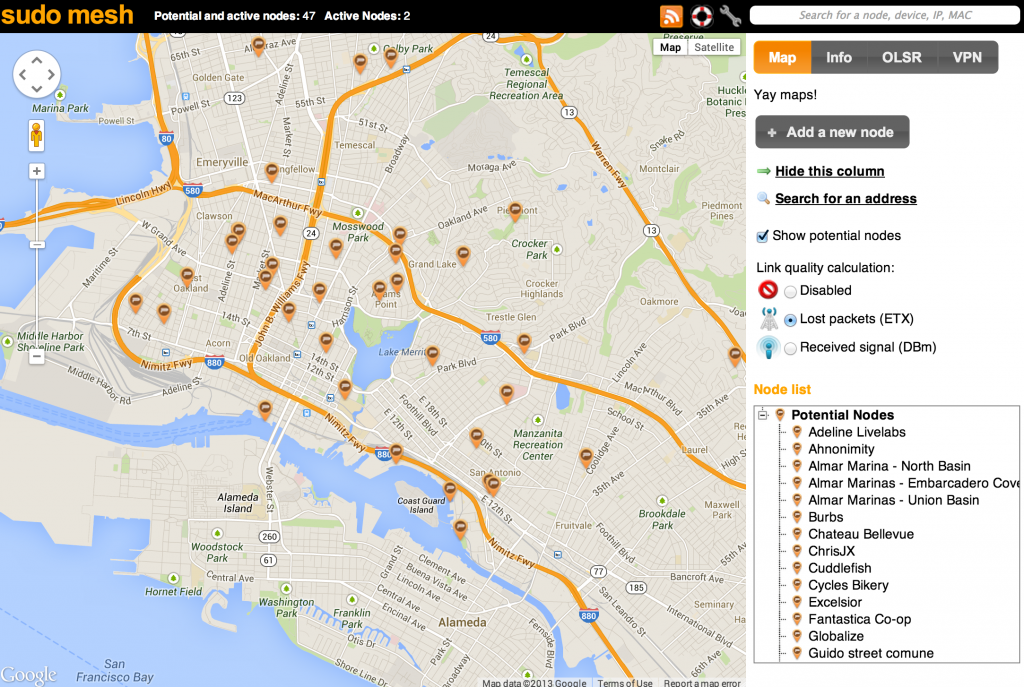Click Search for an address link
This screenshot has width=1024, height=687.
point(846,199)
